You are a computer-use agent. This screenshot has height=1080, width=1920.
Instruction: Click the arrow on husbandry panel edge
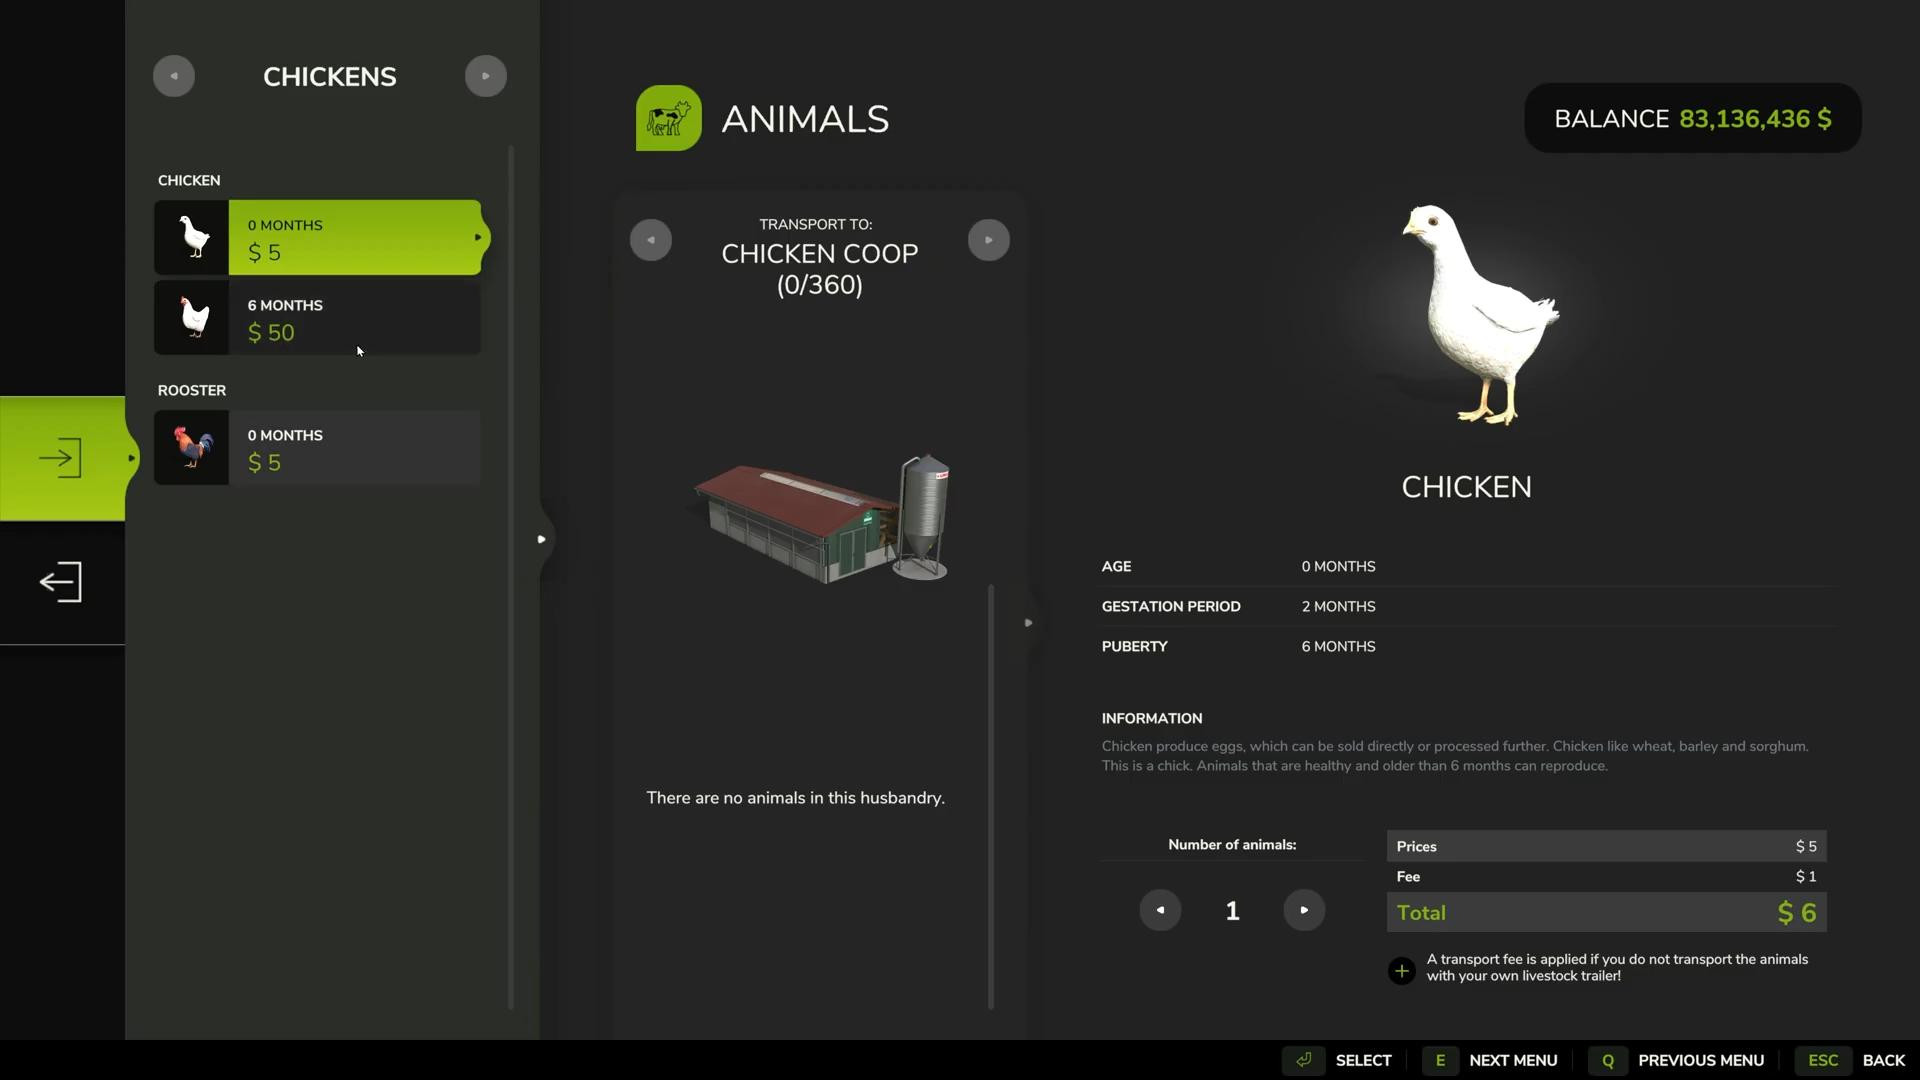pos(1028,623)
